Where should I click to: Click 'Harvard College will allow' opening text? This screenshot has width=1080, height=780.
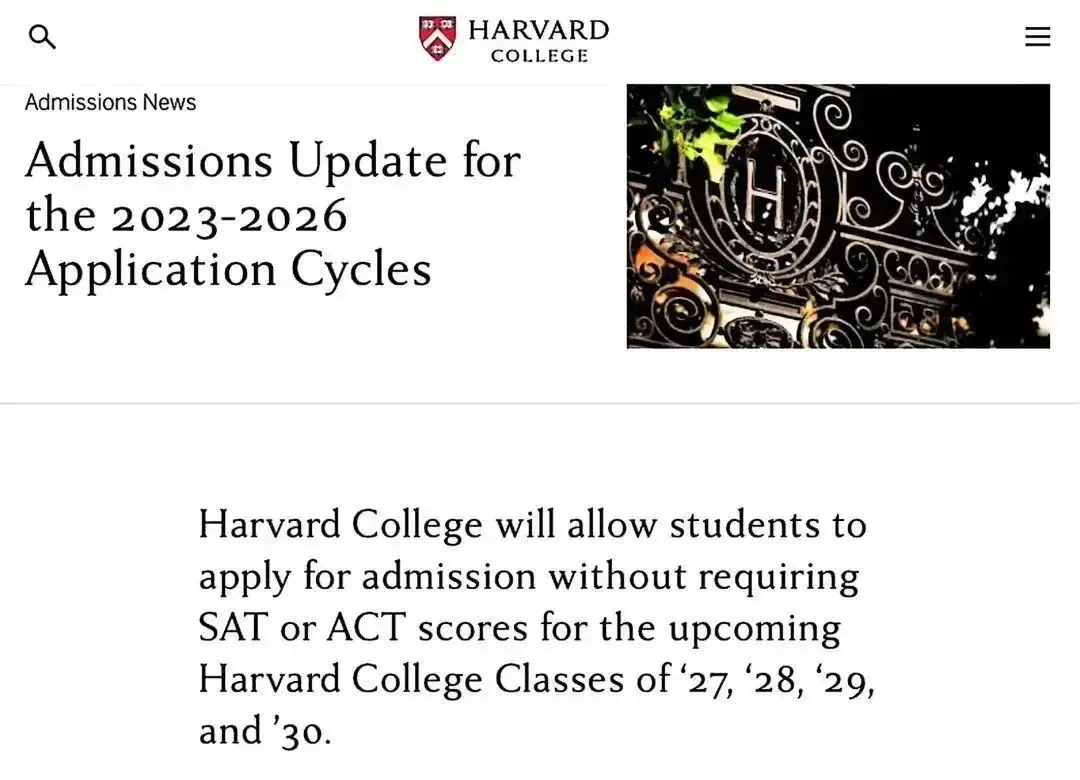378,524
